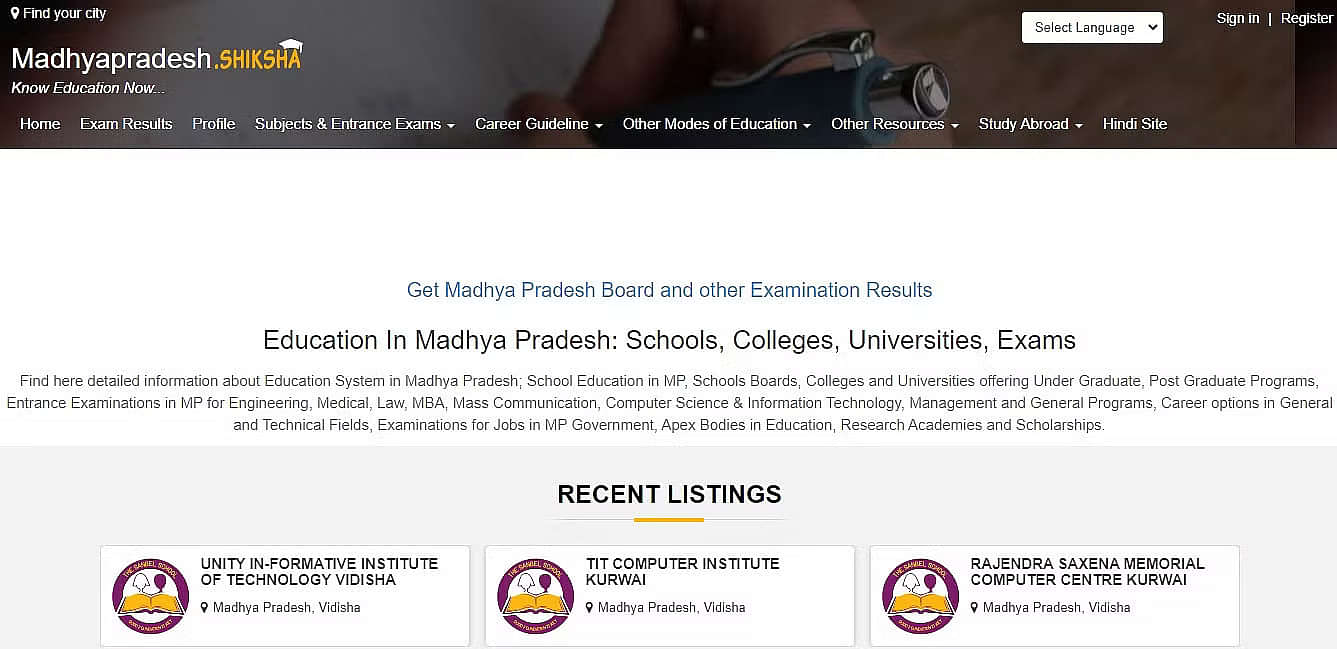Open the Select Language dropdown
Screen dimensions: 1337x649
(x=1092, y=27)
